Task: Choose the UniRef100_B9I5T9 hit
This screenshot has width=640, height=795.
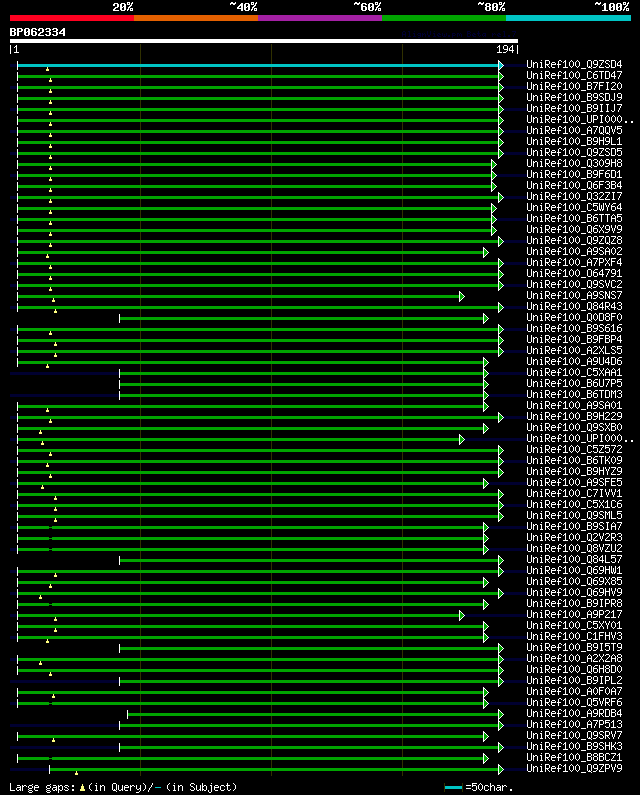Action: point(574,648)
